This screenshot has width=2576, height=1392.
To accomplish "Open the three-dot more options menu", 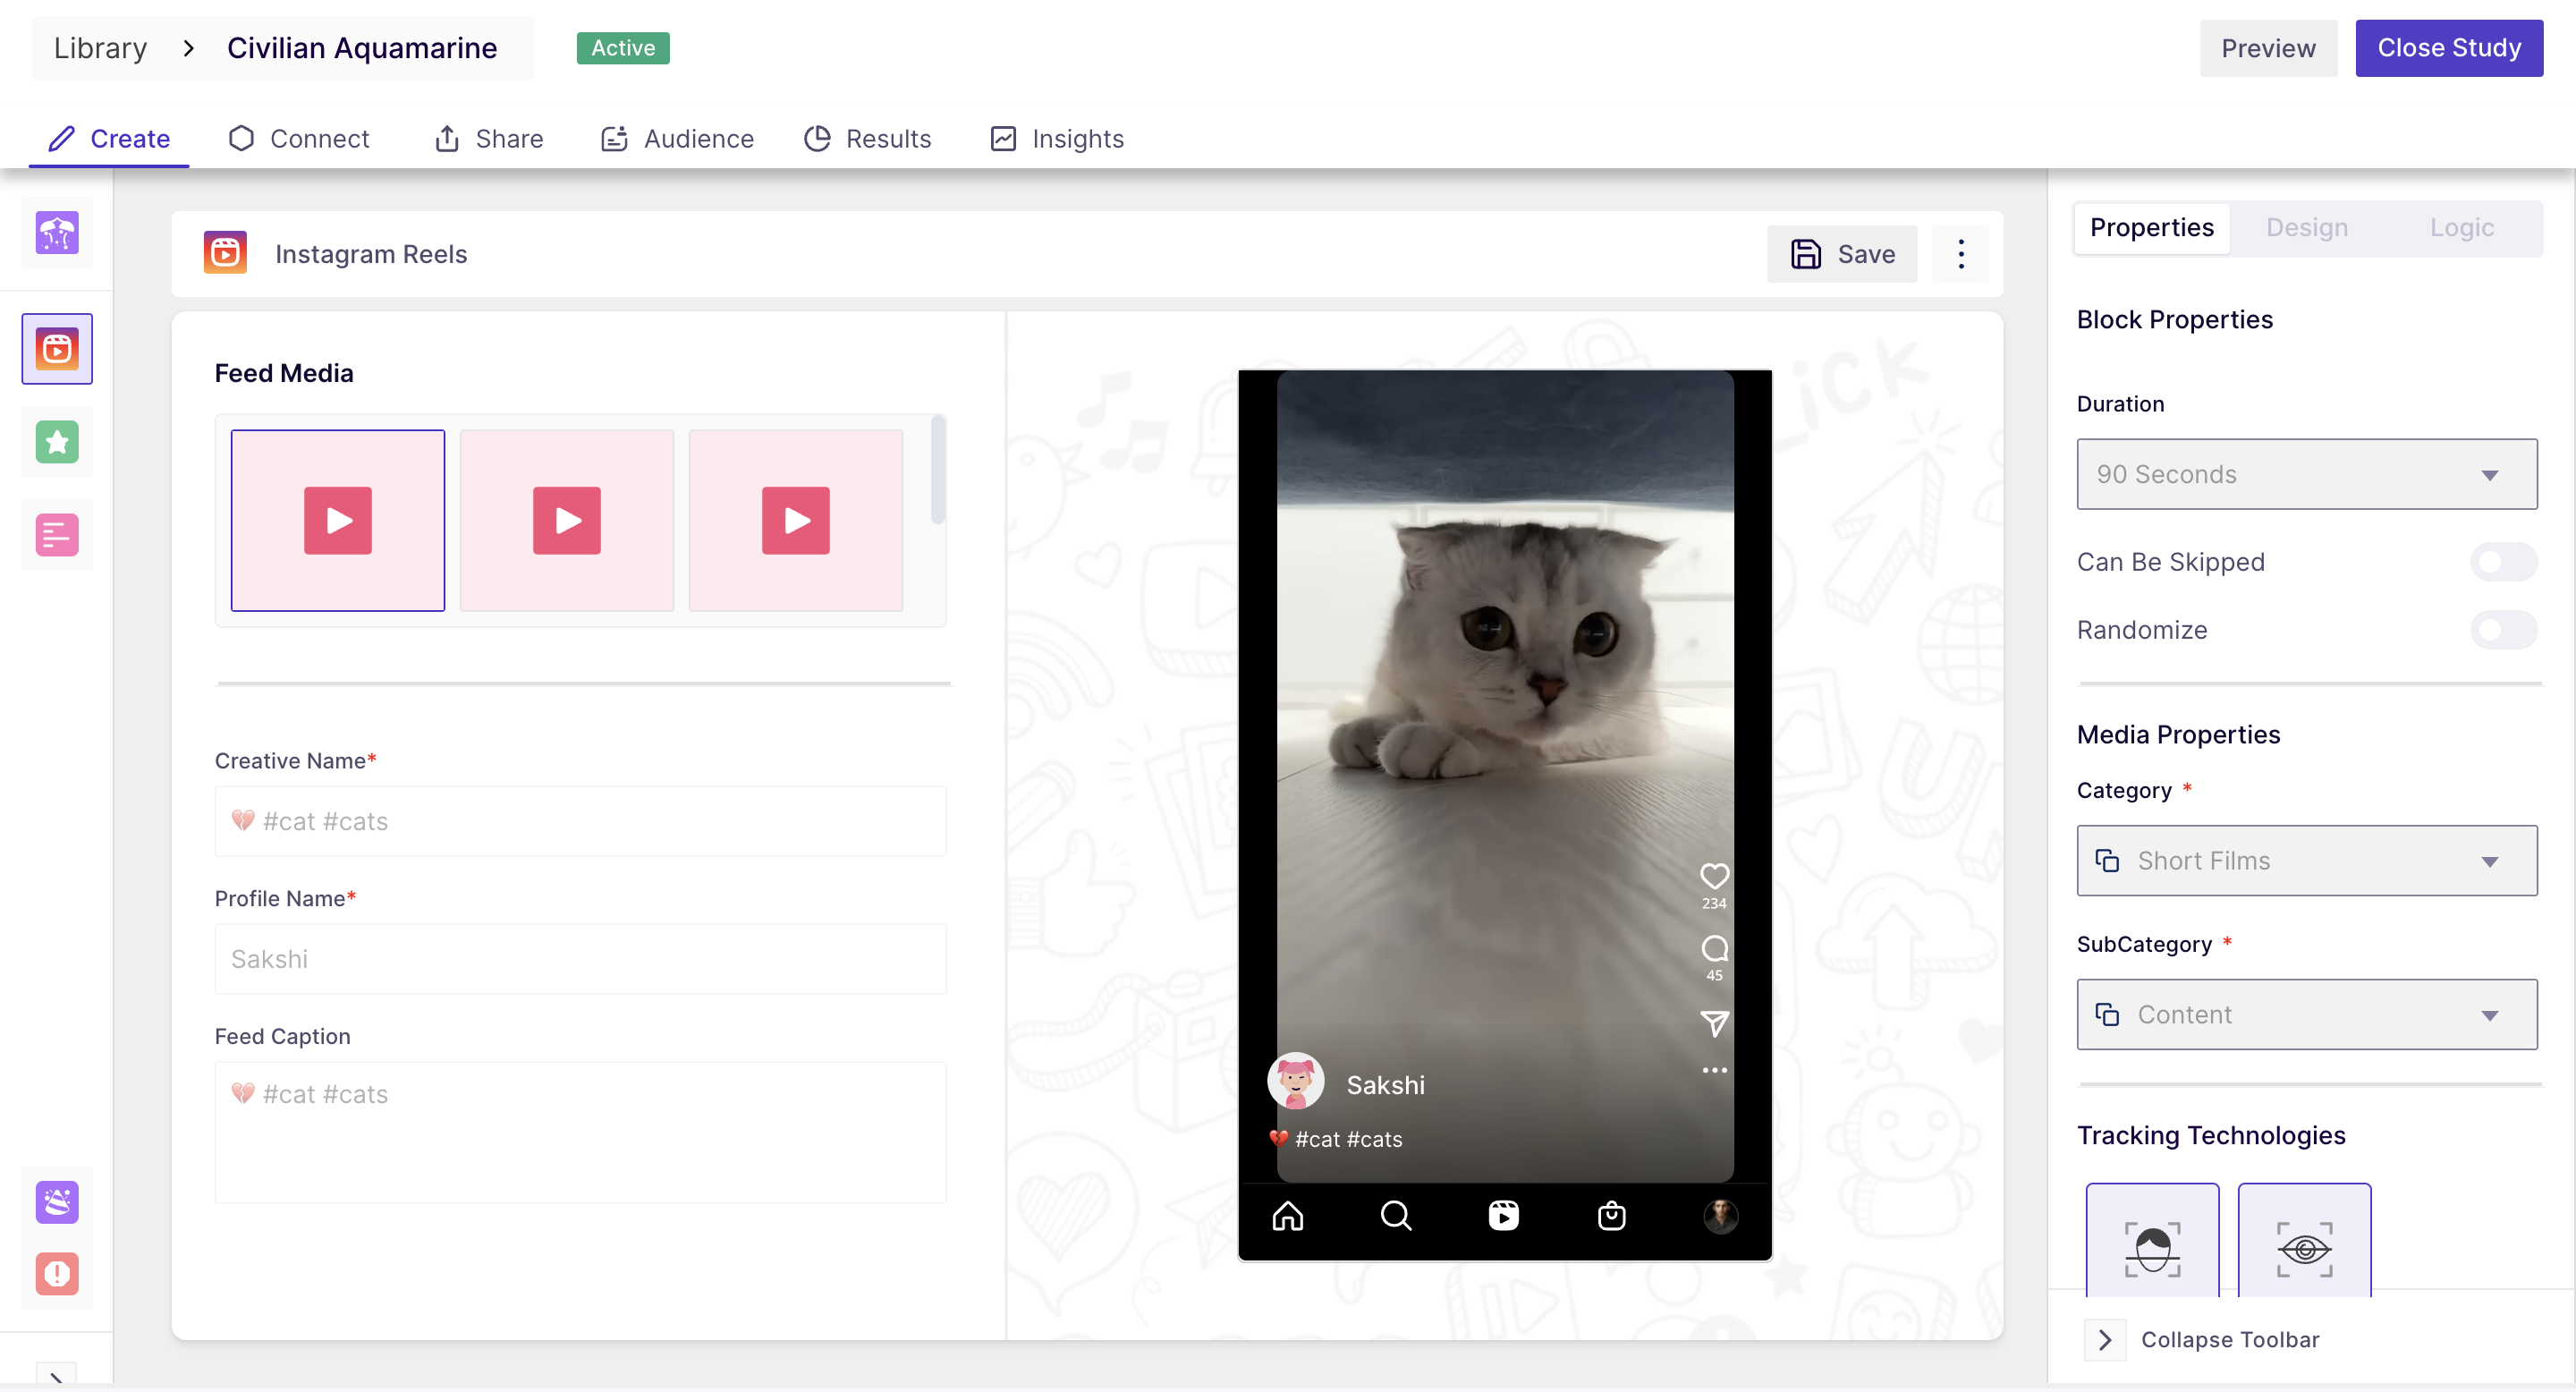I will pos(1961,254).
